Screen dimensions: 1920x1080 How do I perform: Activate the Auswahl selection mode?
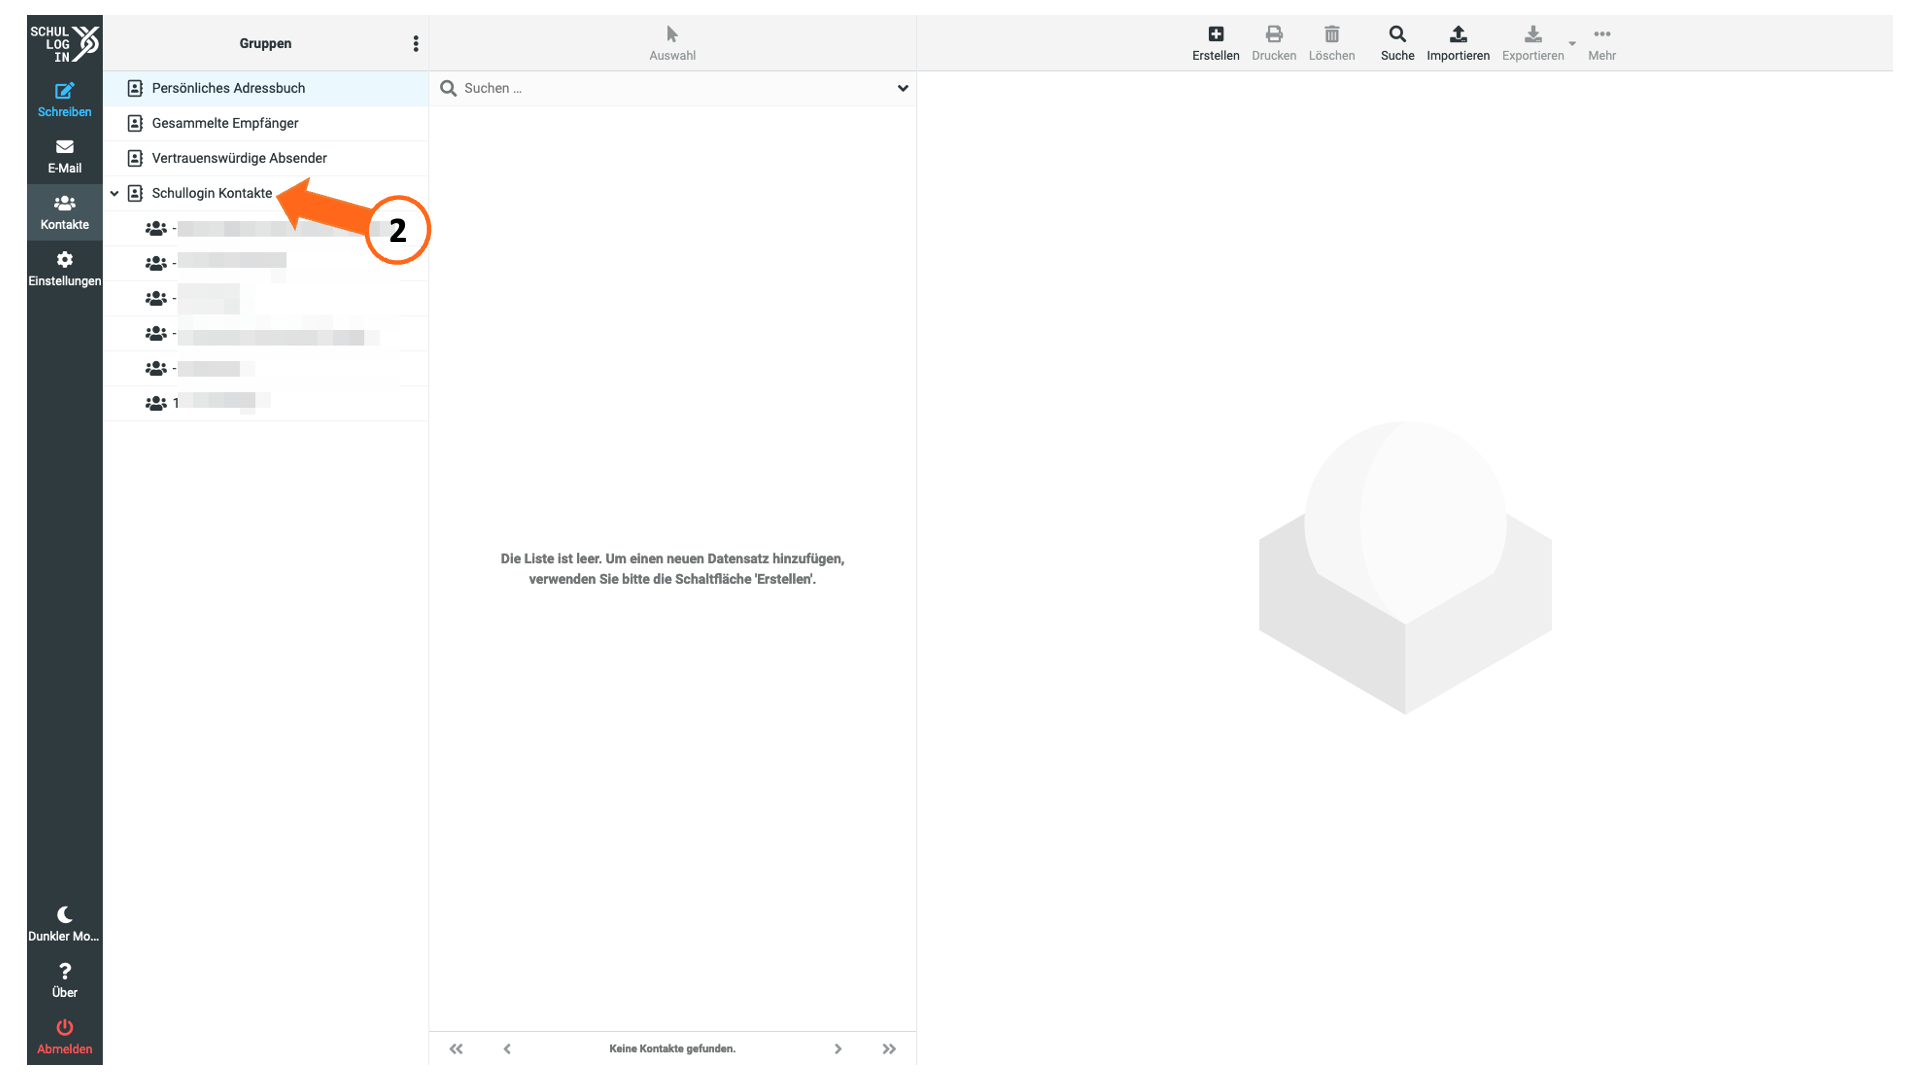tap(672, 43)
